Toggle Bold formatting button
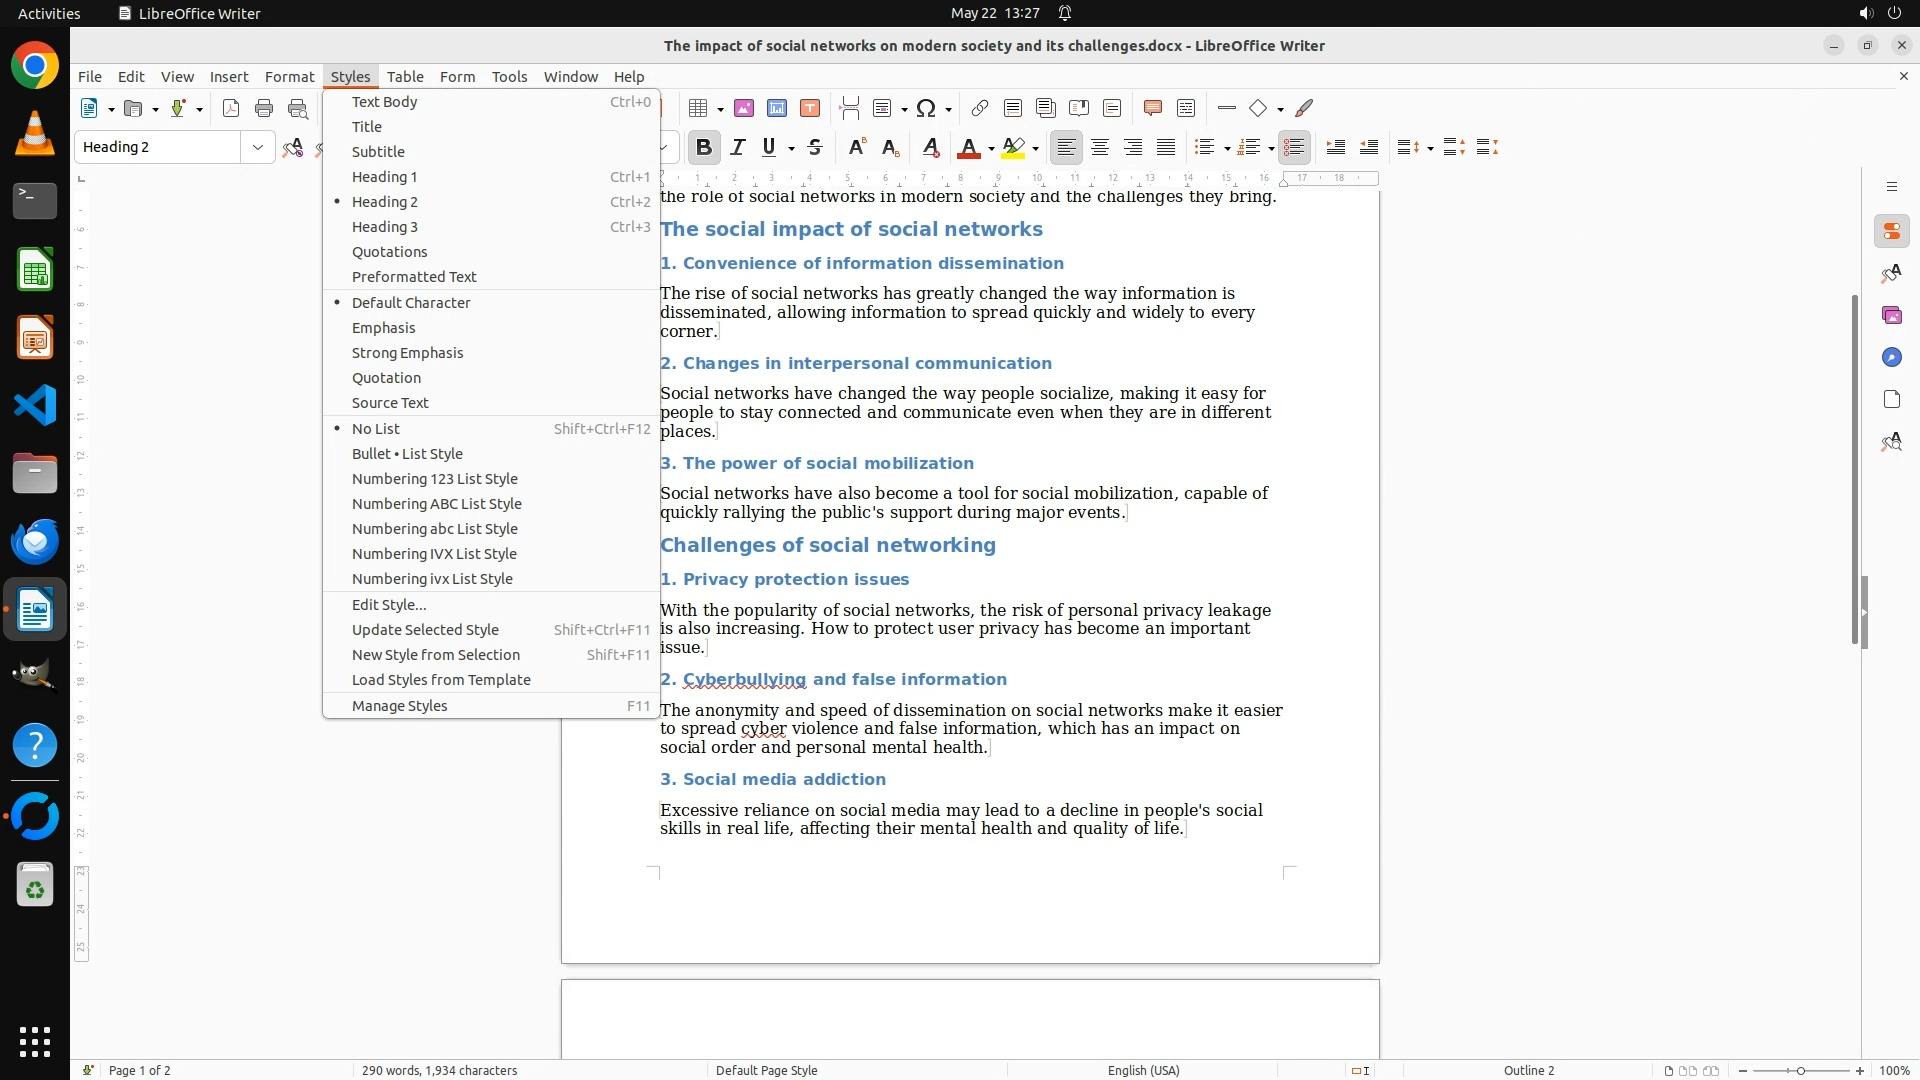The image size is (1920, 1080). pos(703,148)
